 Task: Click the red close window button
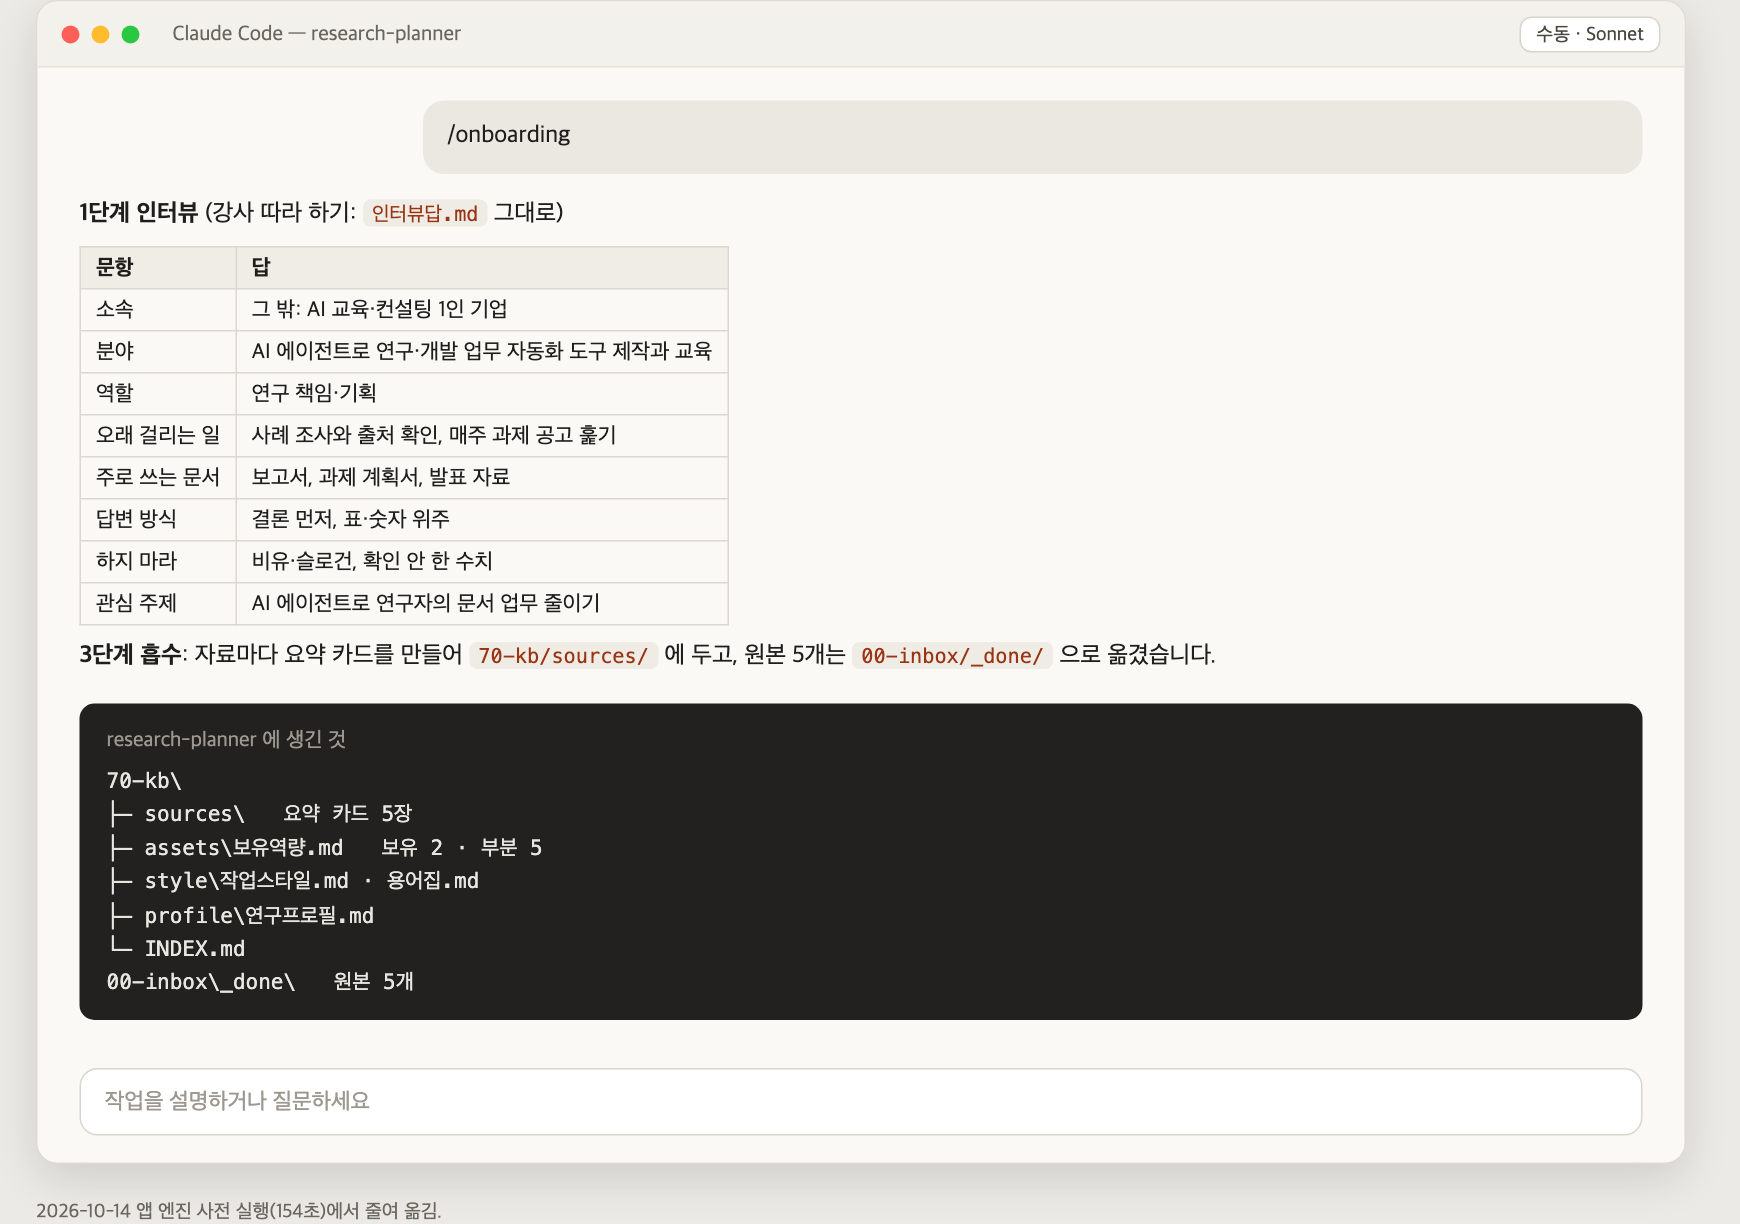[x=70, y=34]
